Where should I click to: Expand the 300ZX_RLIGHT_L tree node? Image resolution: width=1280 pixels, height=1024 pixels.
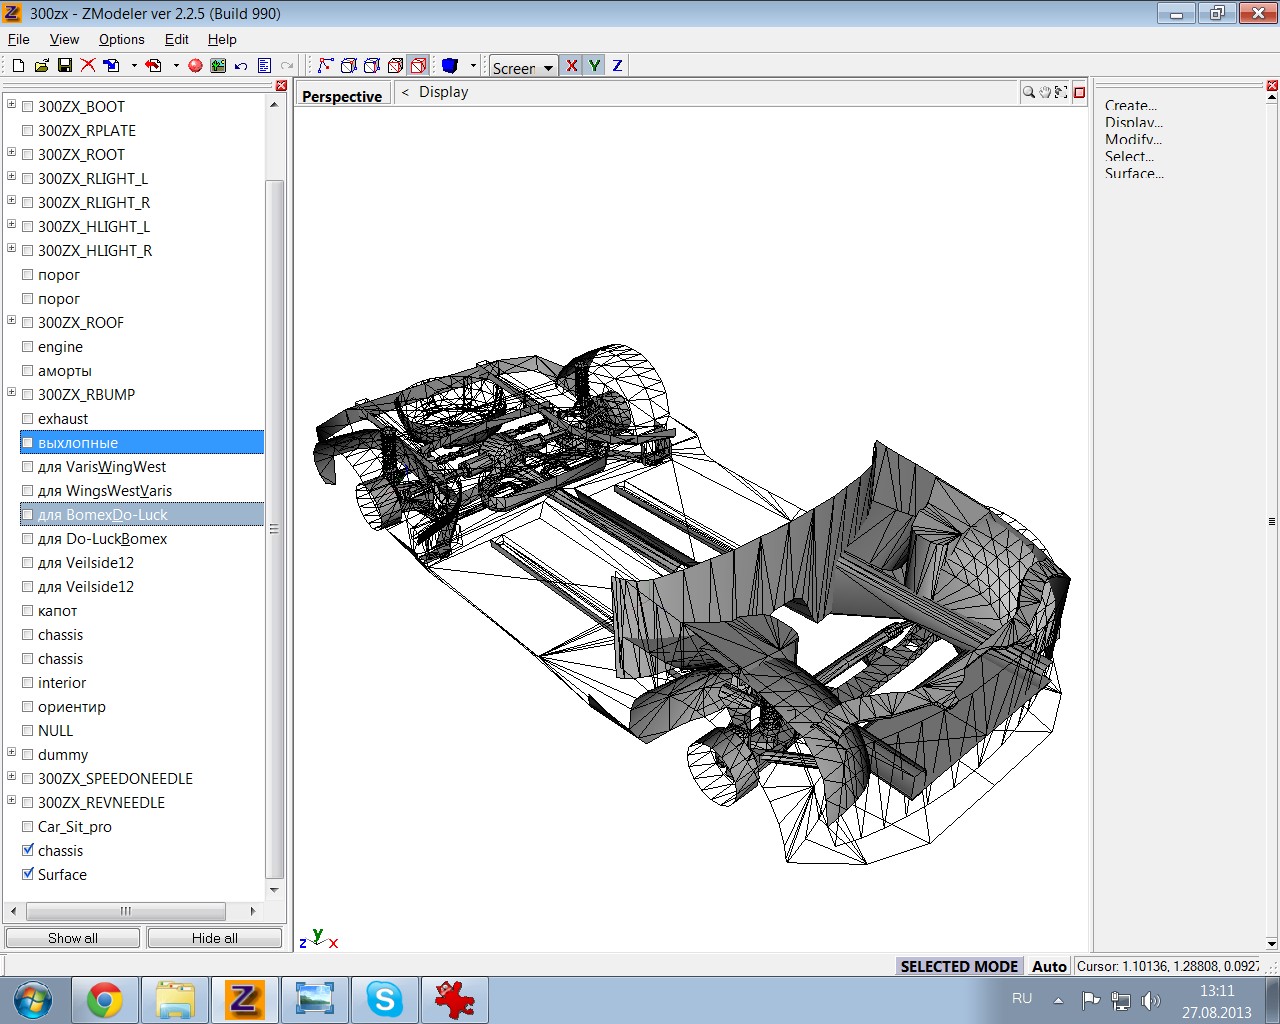[x=11, y=176]
